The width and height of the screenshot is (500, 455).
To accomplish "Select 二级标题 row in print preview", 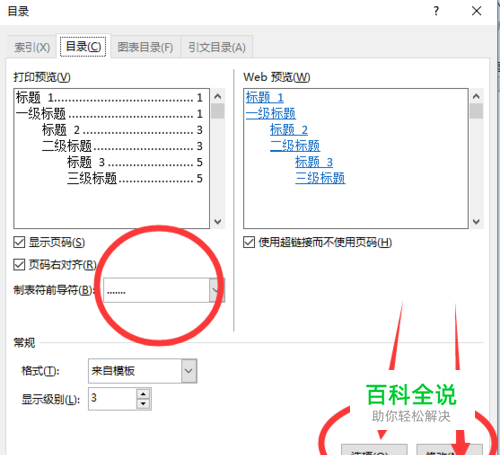I will click(122, 146).
